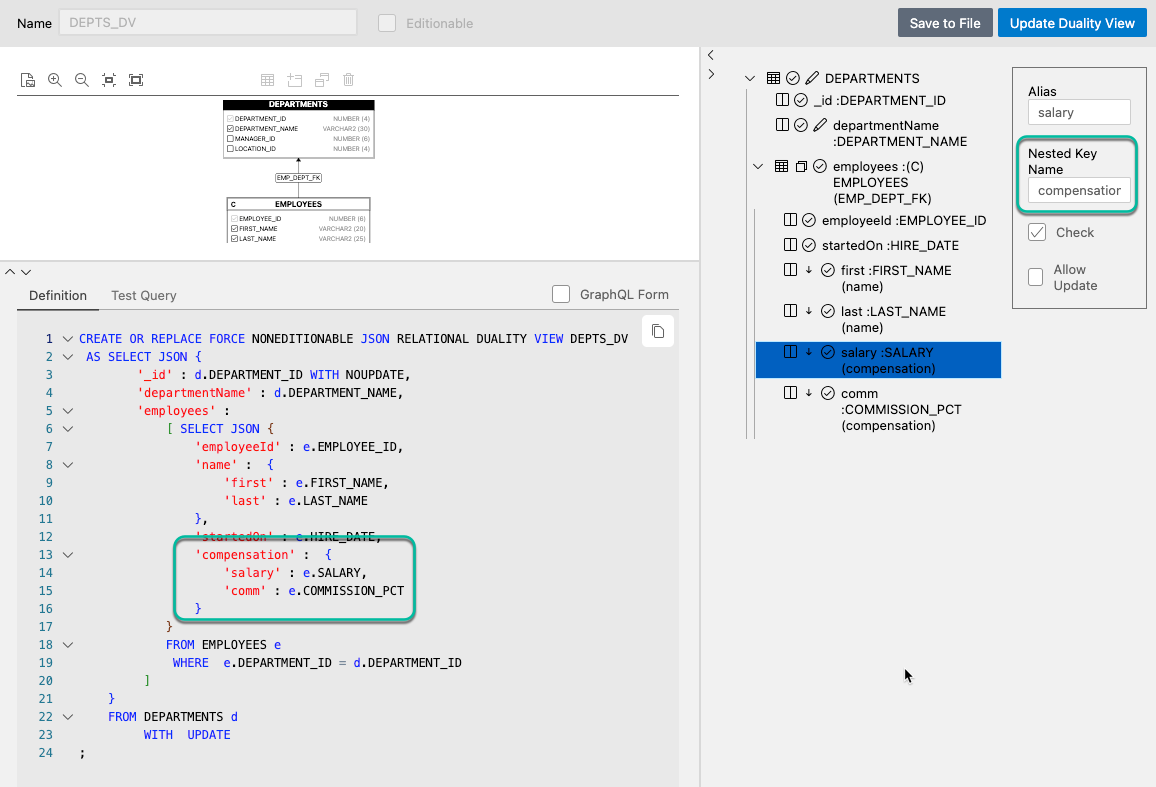Fold code line 5 'employees' block

coord(68,411)
